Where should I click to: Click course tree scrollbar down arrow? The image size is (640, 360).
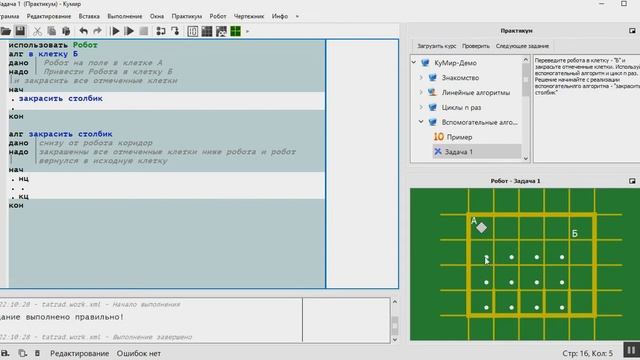pos(526,159)
